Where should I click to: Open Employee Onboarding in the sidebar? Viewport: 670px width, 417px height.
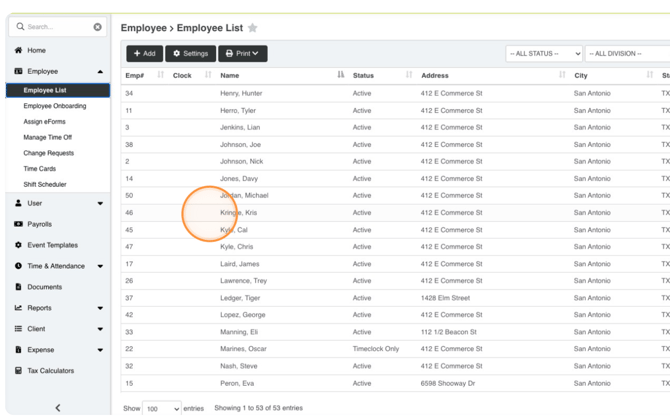click(55, 106)
